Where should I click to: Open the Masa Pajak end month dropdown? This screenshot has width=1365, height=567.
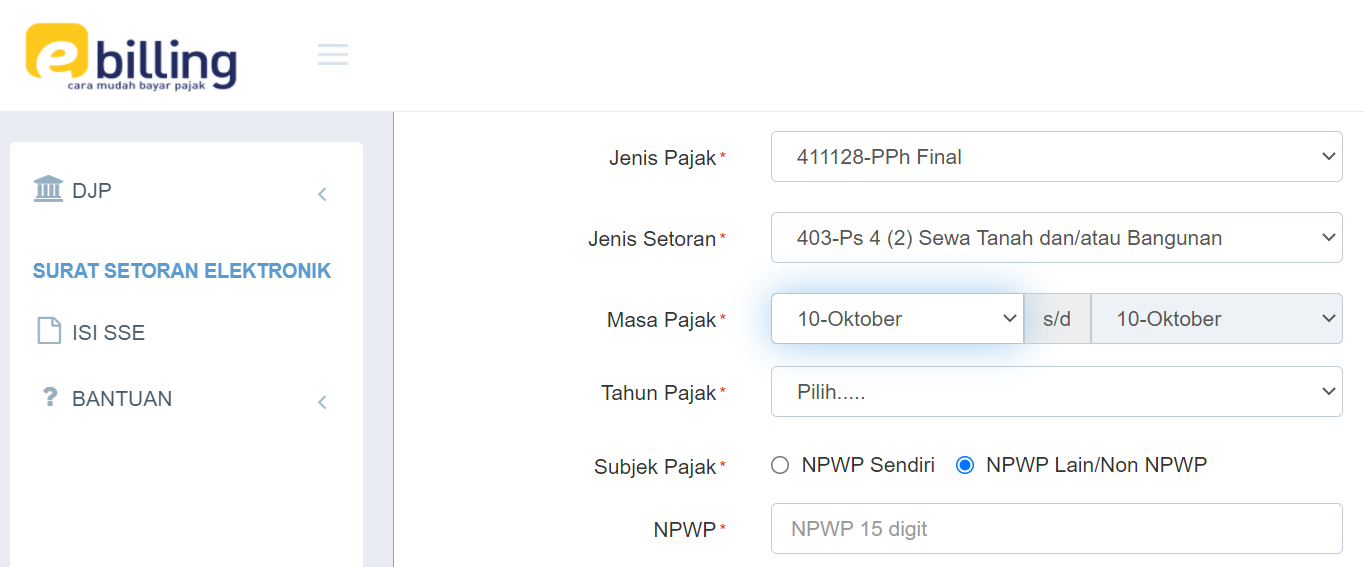pyautogui.click(x=1216, y=319)
